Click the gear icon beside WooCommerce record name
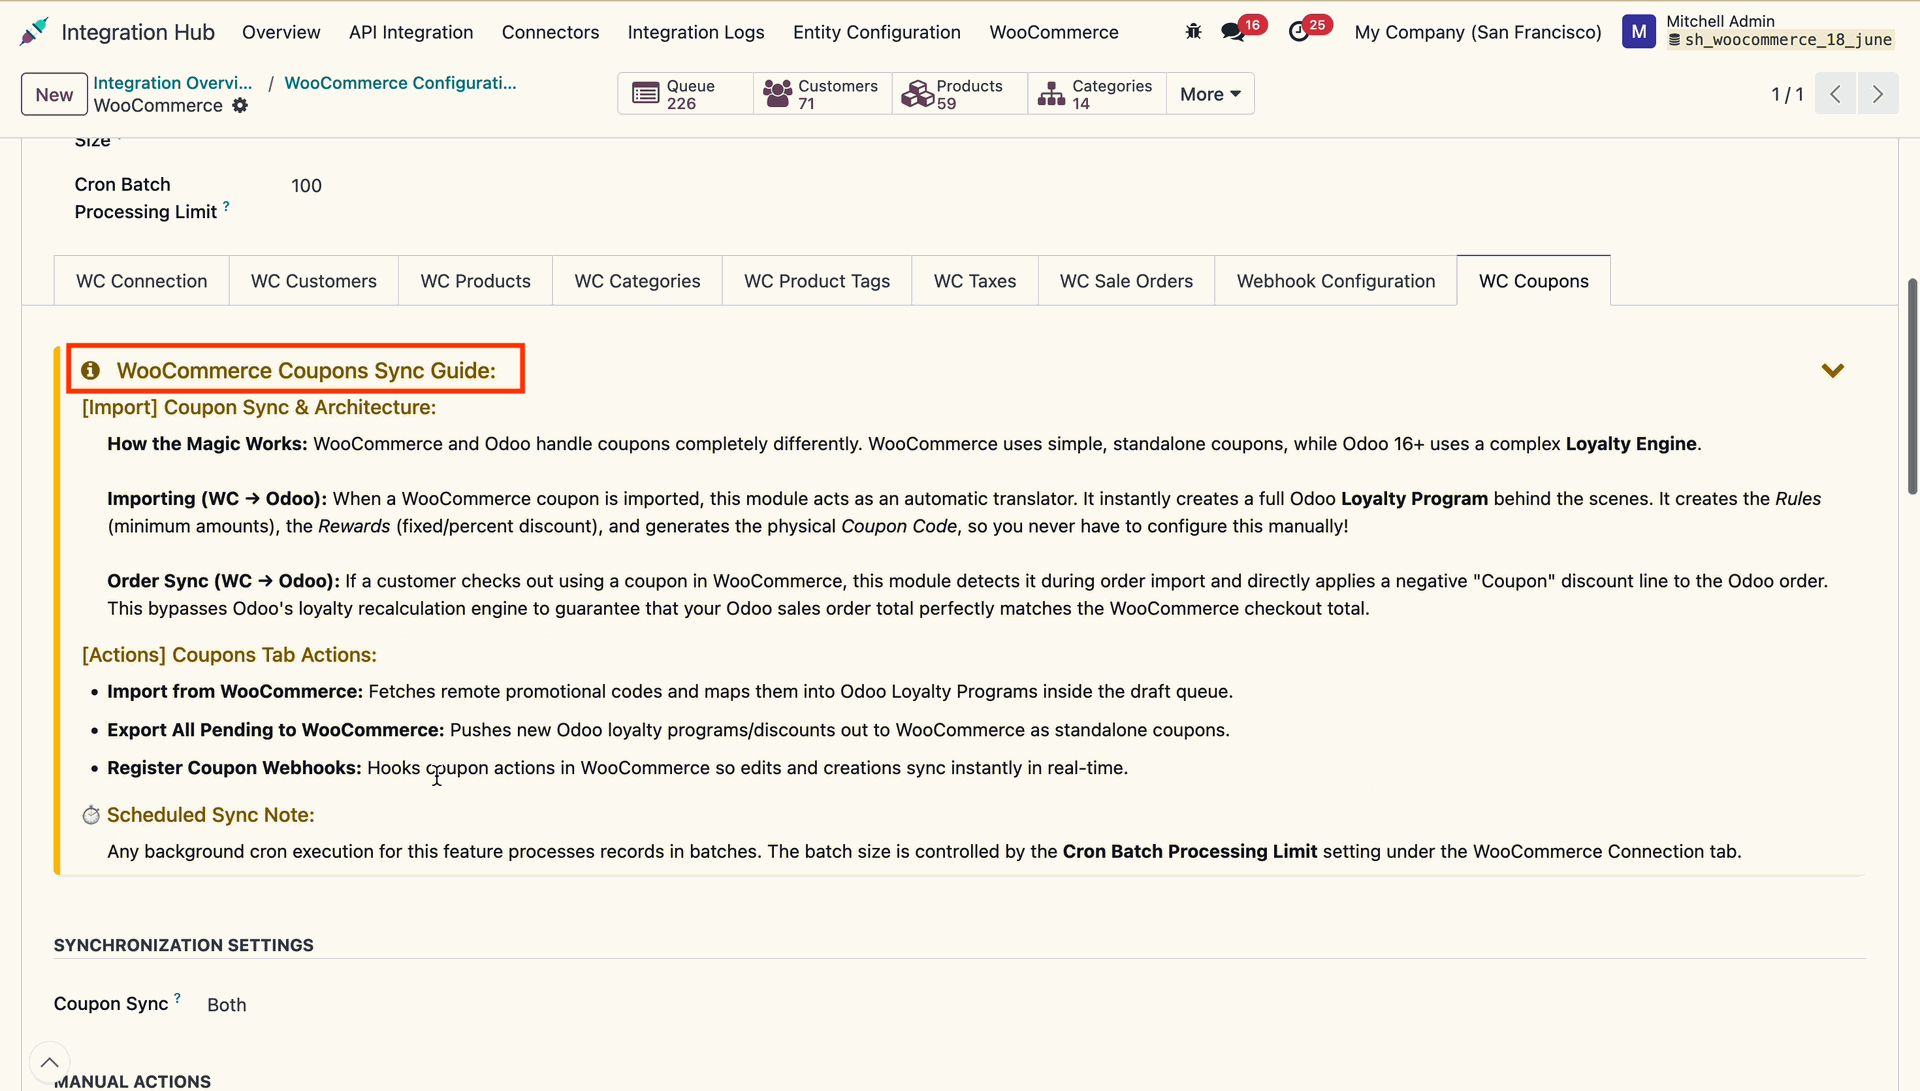 tap(240, 106)
